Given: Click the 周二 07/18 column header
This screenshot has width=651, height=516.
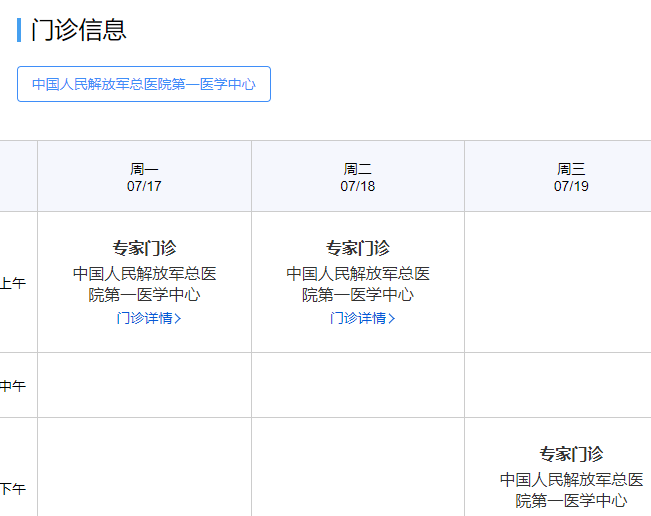Looking at the screenshot, I should point(358,177).
